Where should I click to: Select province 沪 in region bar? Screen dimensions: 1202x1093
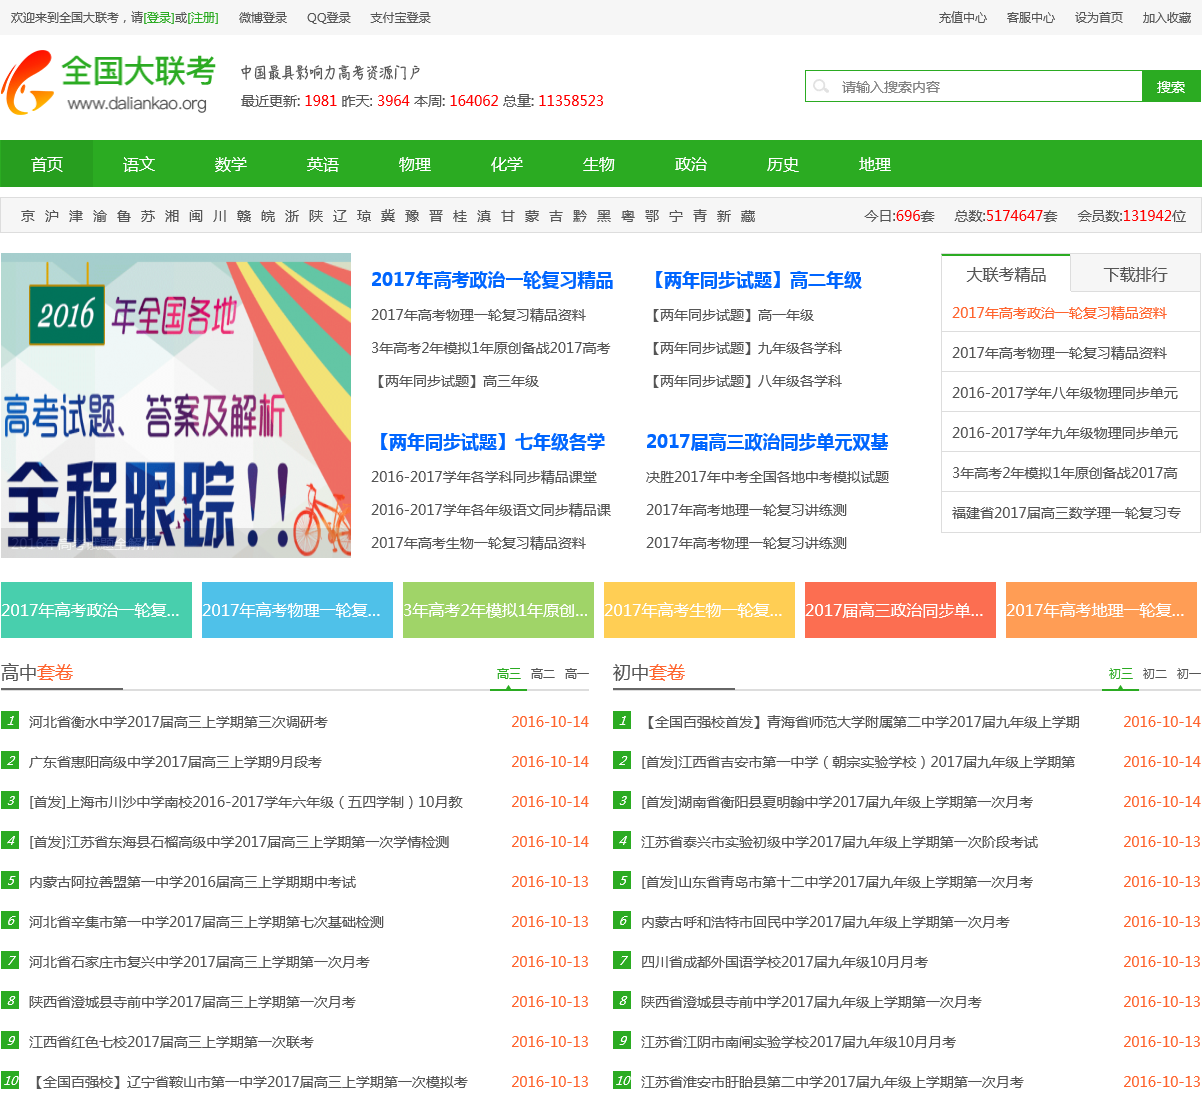click(52, 216)
